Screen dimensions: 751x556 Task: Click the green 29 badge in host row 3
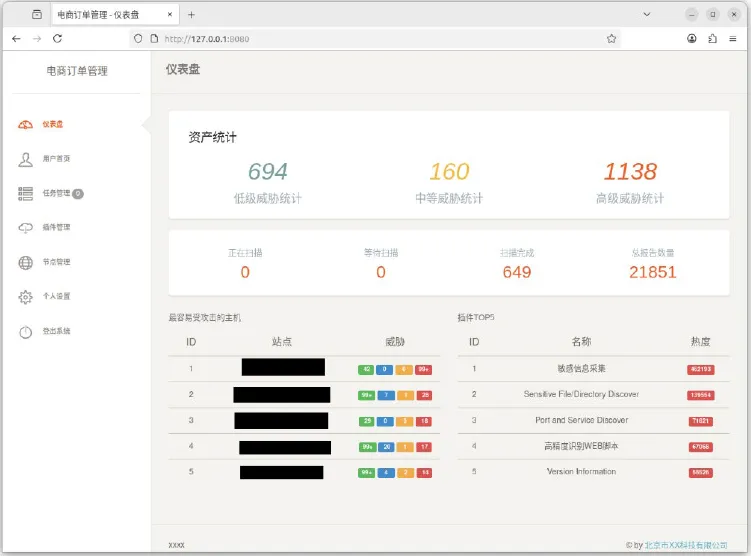click(x=367, y=421)
